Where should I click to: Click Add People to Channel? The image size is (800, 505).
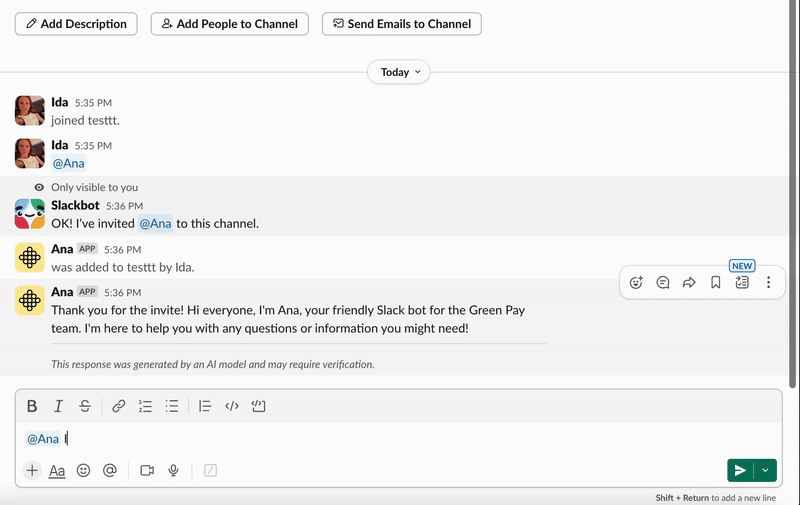click(x=230, y=24)
